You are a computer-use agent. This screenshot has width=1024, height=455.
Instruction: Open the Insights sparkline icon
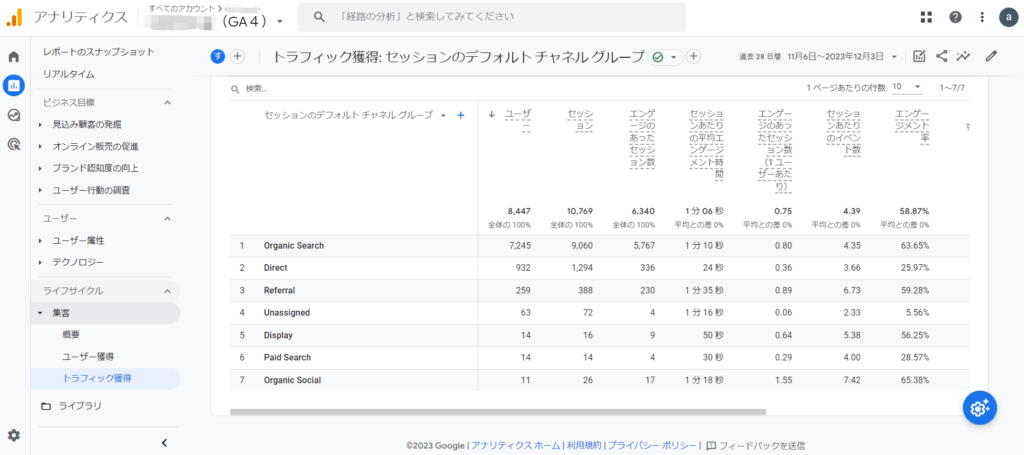coord(964,57)
